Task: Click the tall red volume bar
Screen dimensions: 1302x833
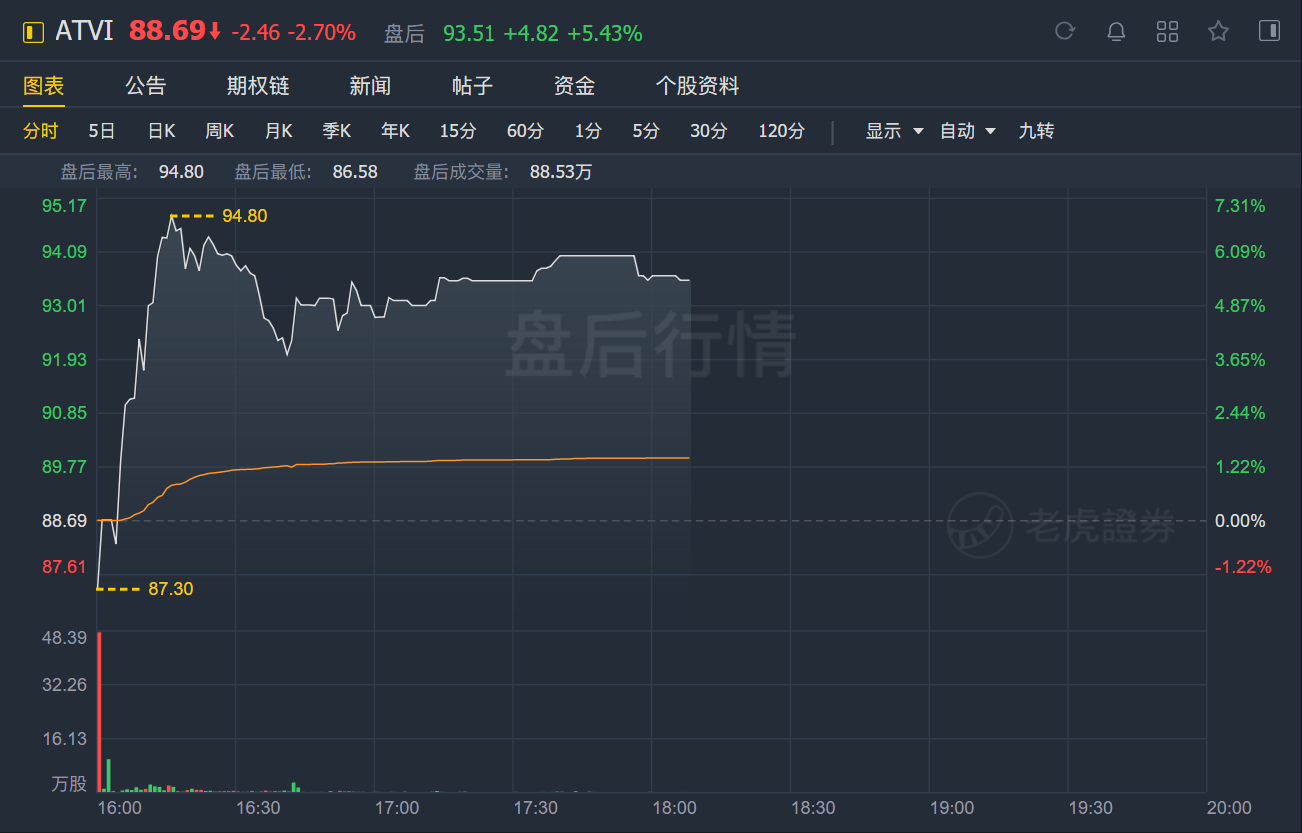Action: click(99, 711)
